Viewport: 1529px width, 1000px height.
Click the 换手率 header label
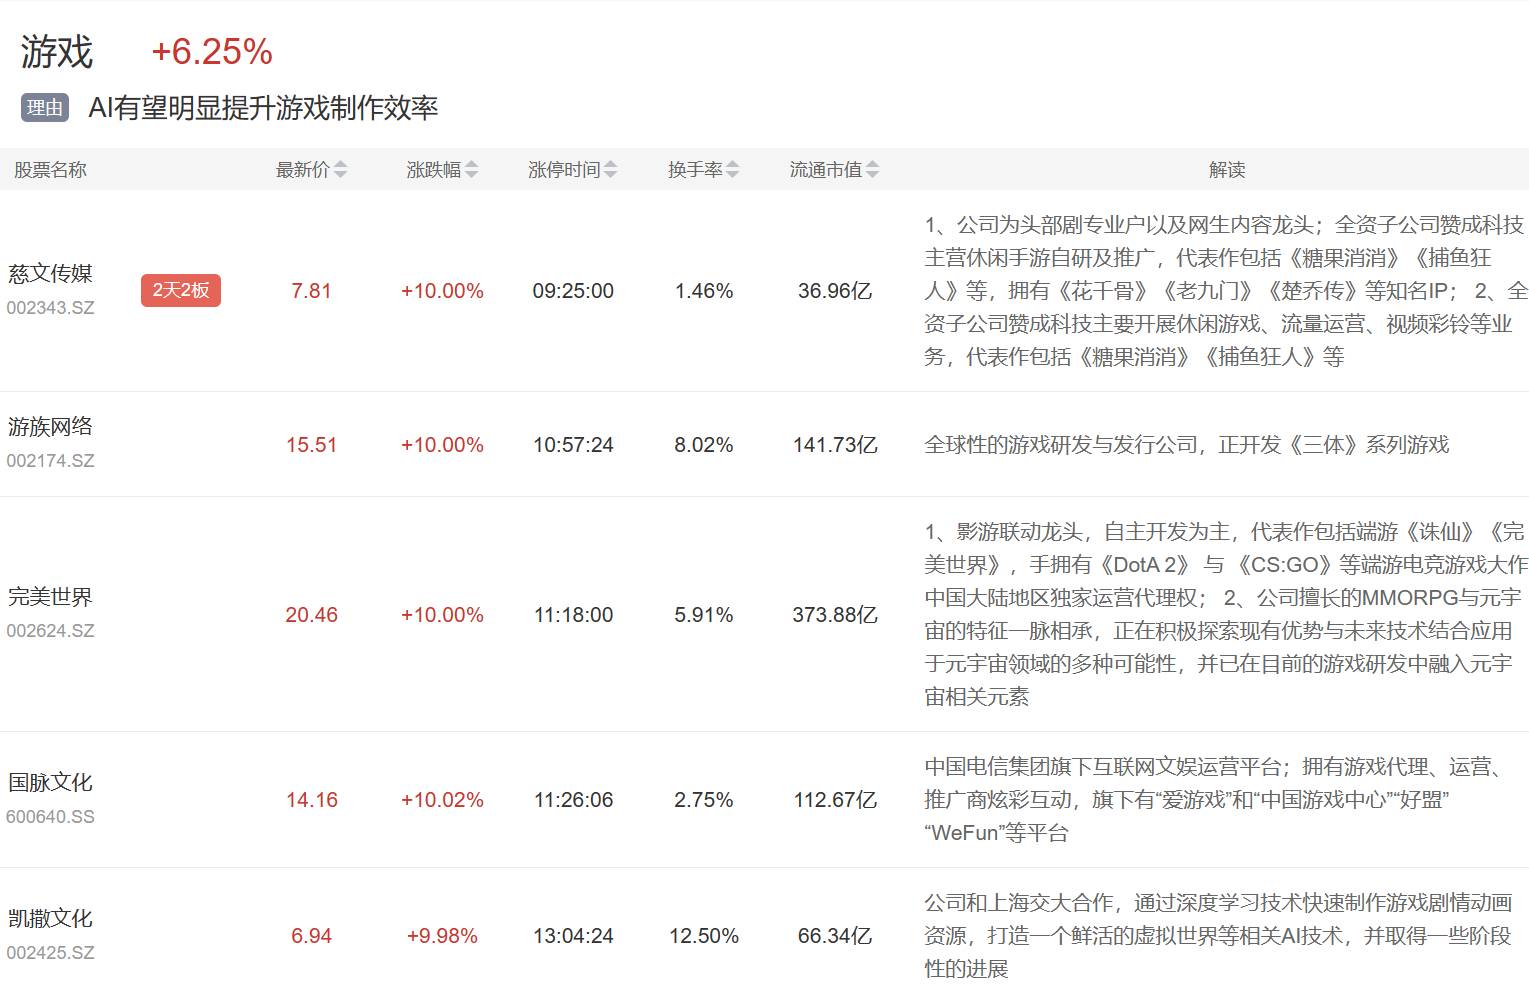(x=695, y=170)
